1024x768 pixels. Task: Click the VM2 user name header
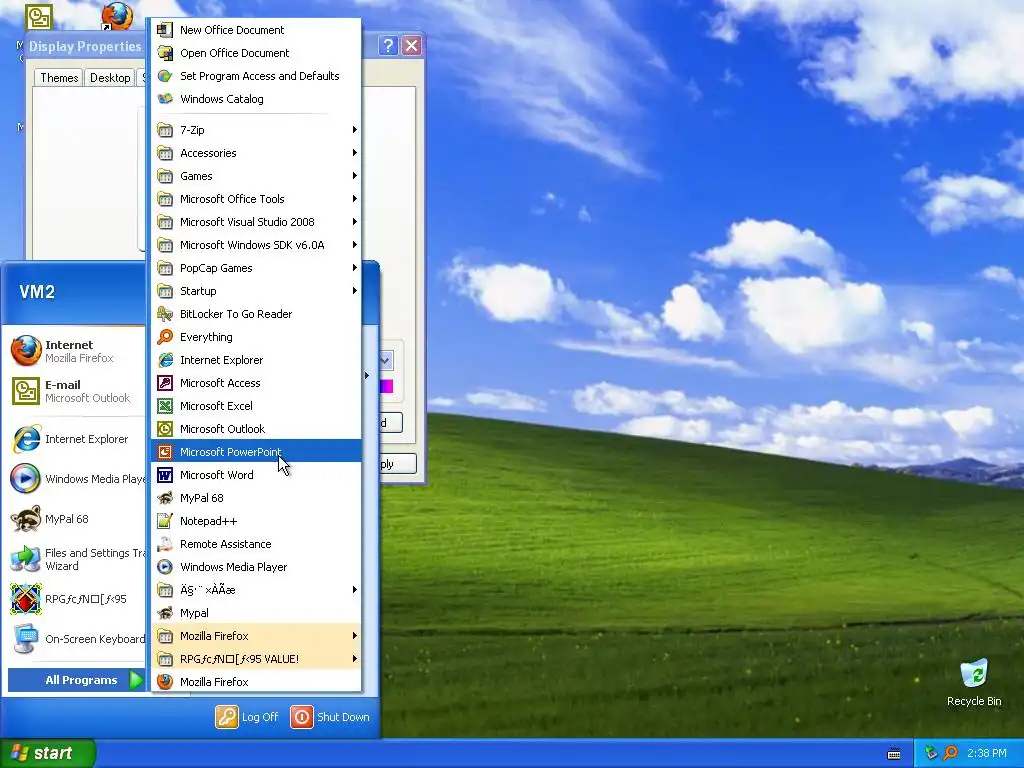click(x=37, y=292)
